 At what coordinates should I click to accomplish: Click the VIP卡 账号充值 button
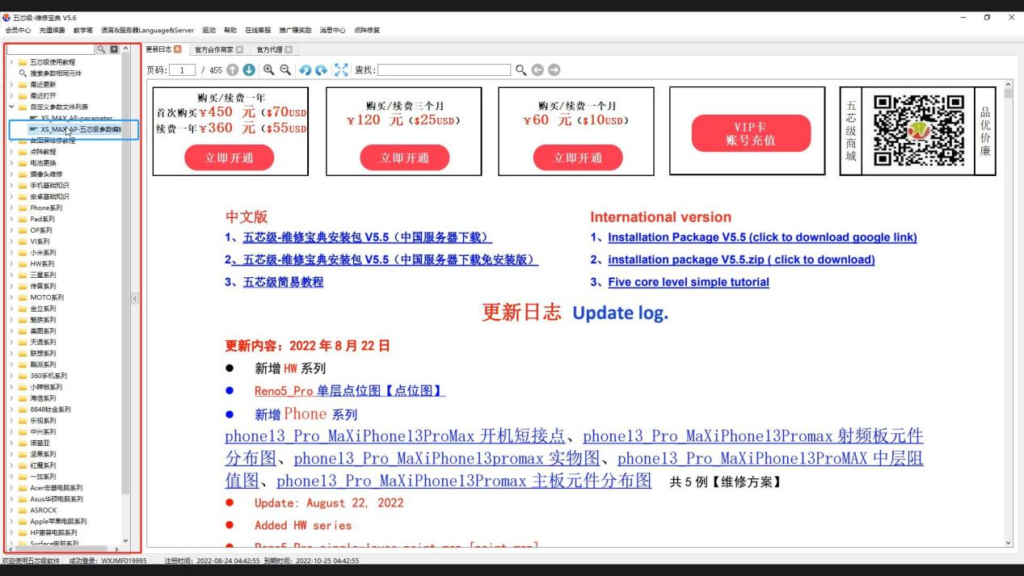click(x=751, y=133)
